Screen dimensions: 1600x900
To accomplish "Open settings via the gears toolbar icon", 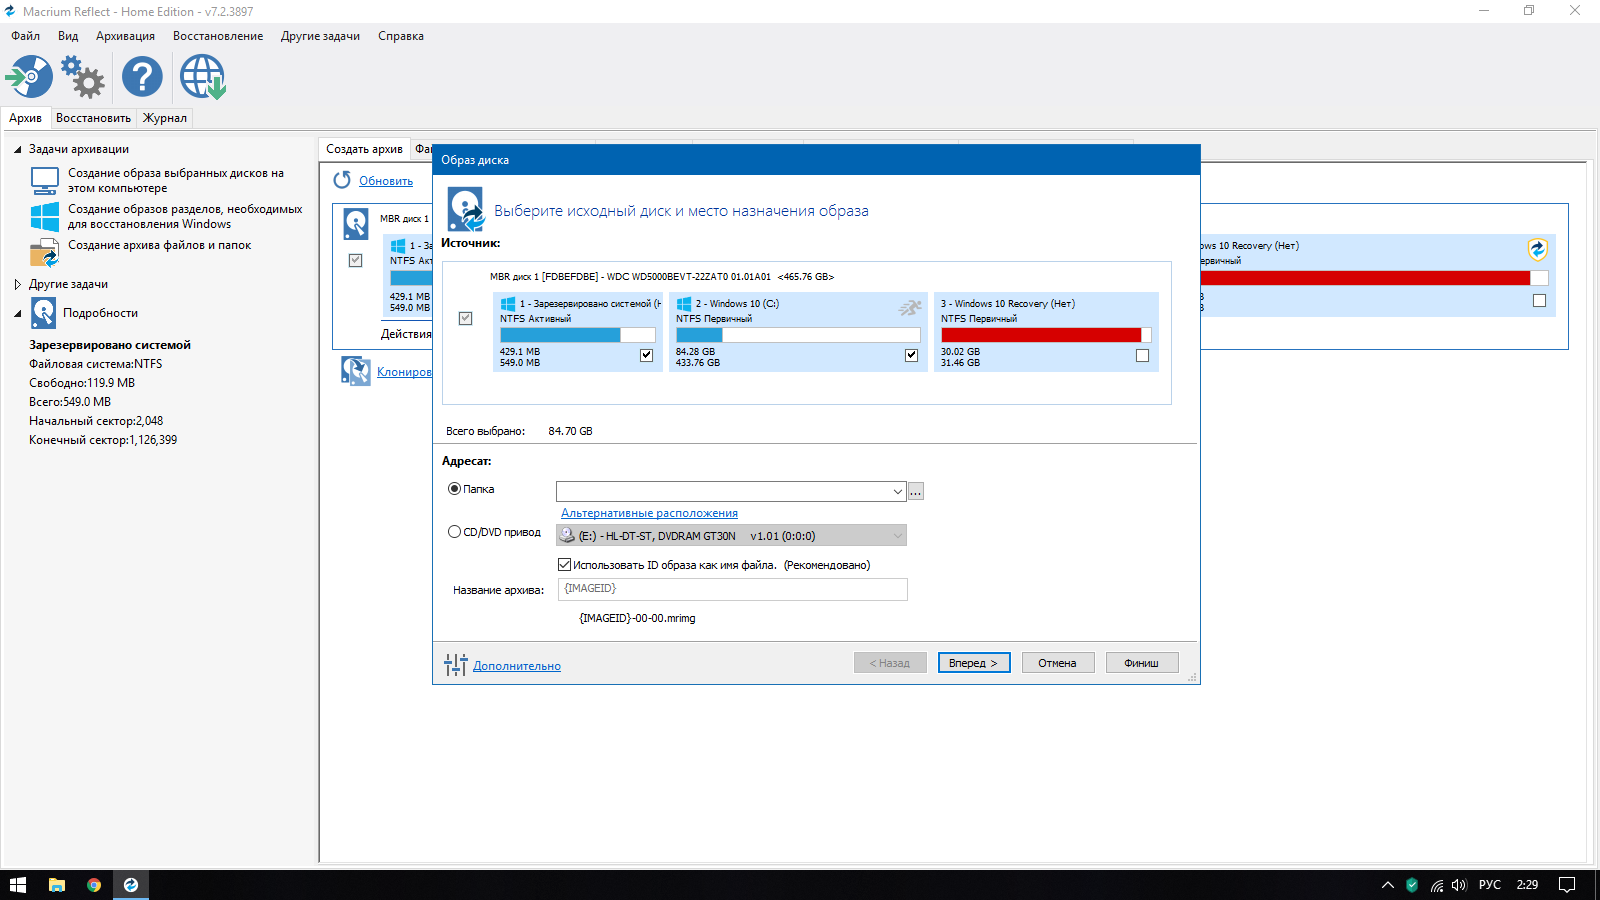I will point(83,77).
